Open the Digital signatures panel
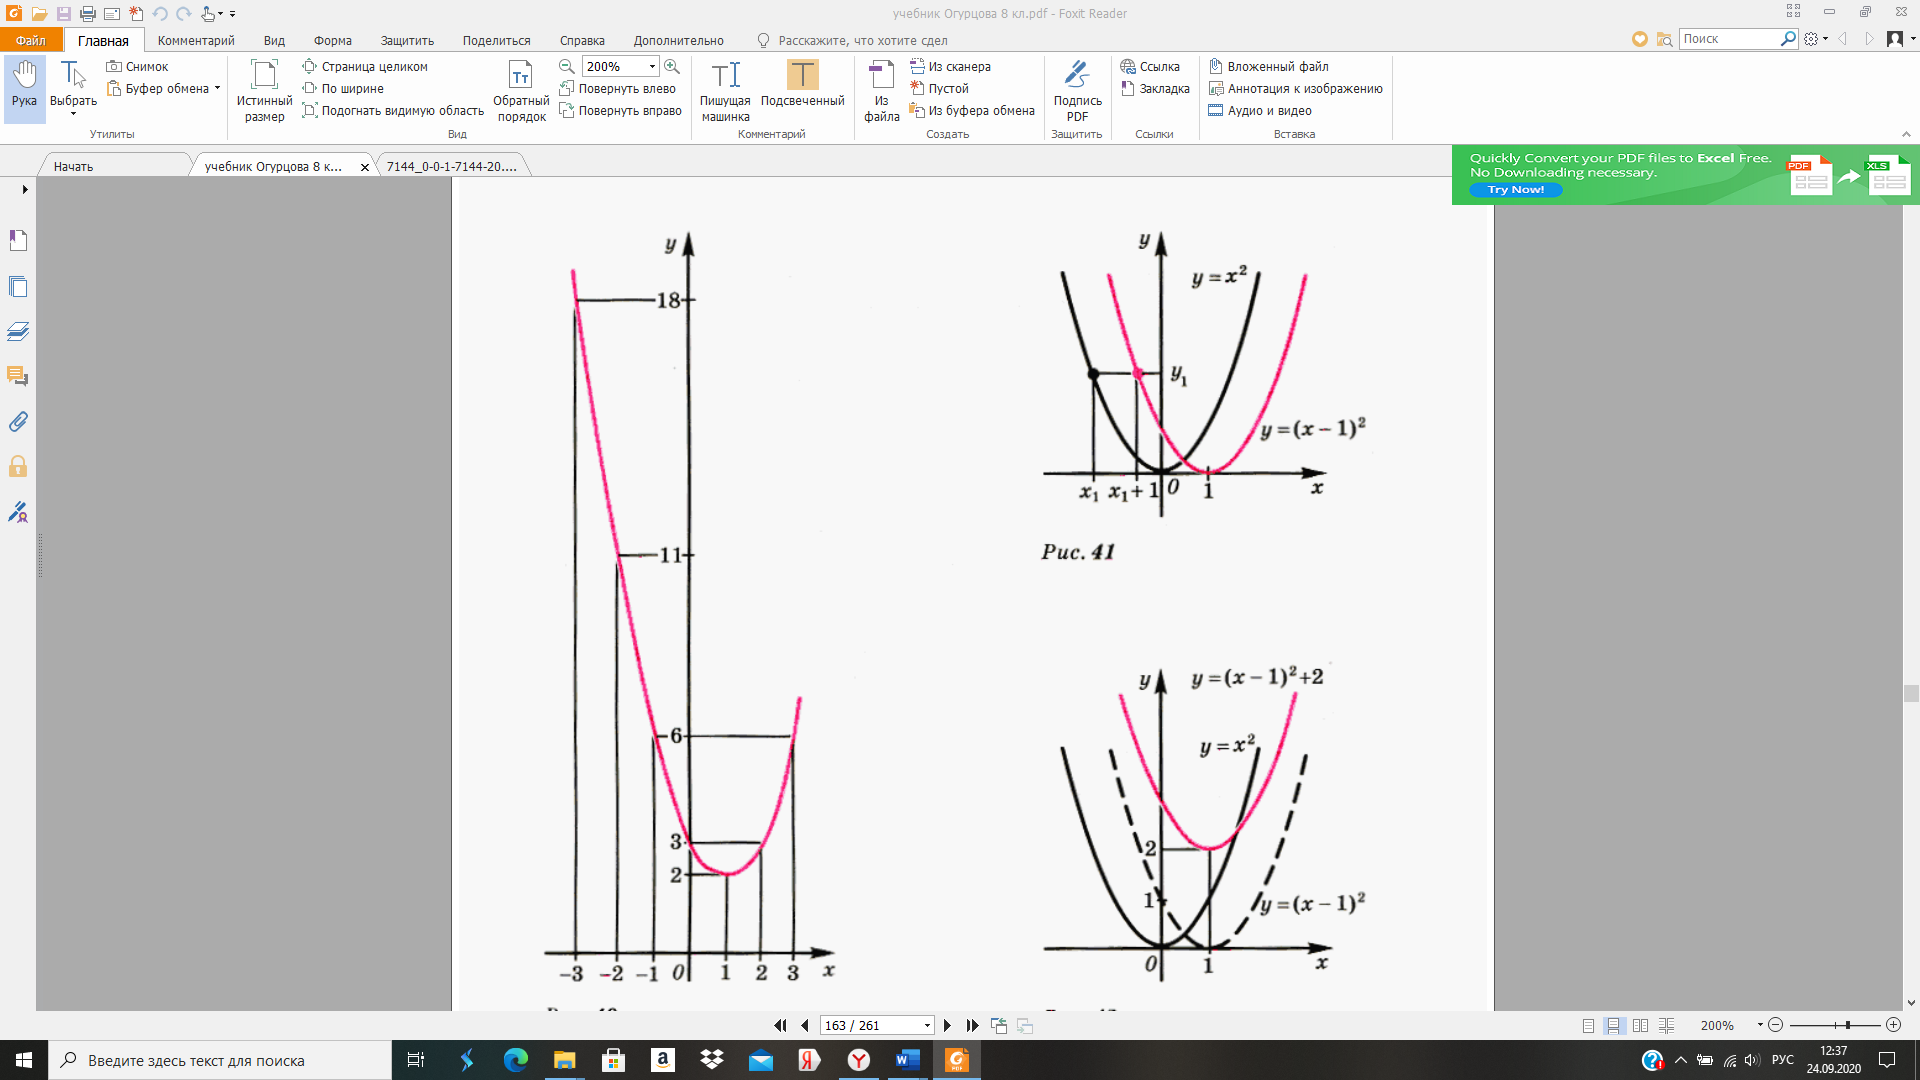The image size is (1920, 1080). tap(18, 512)
